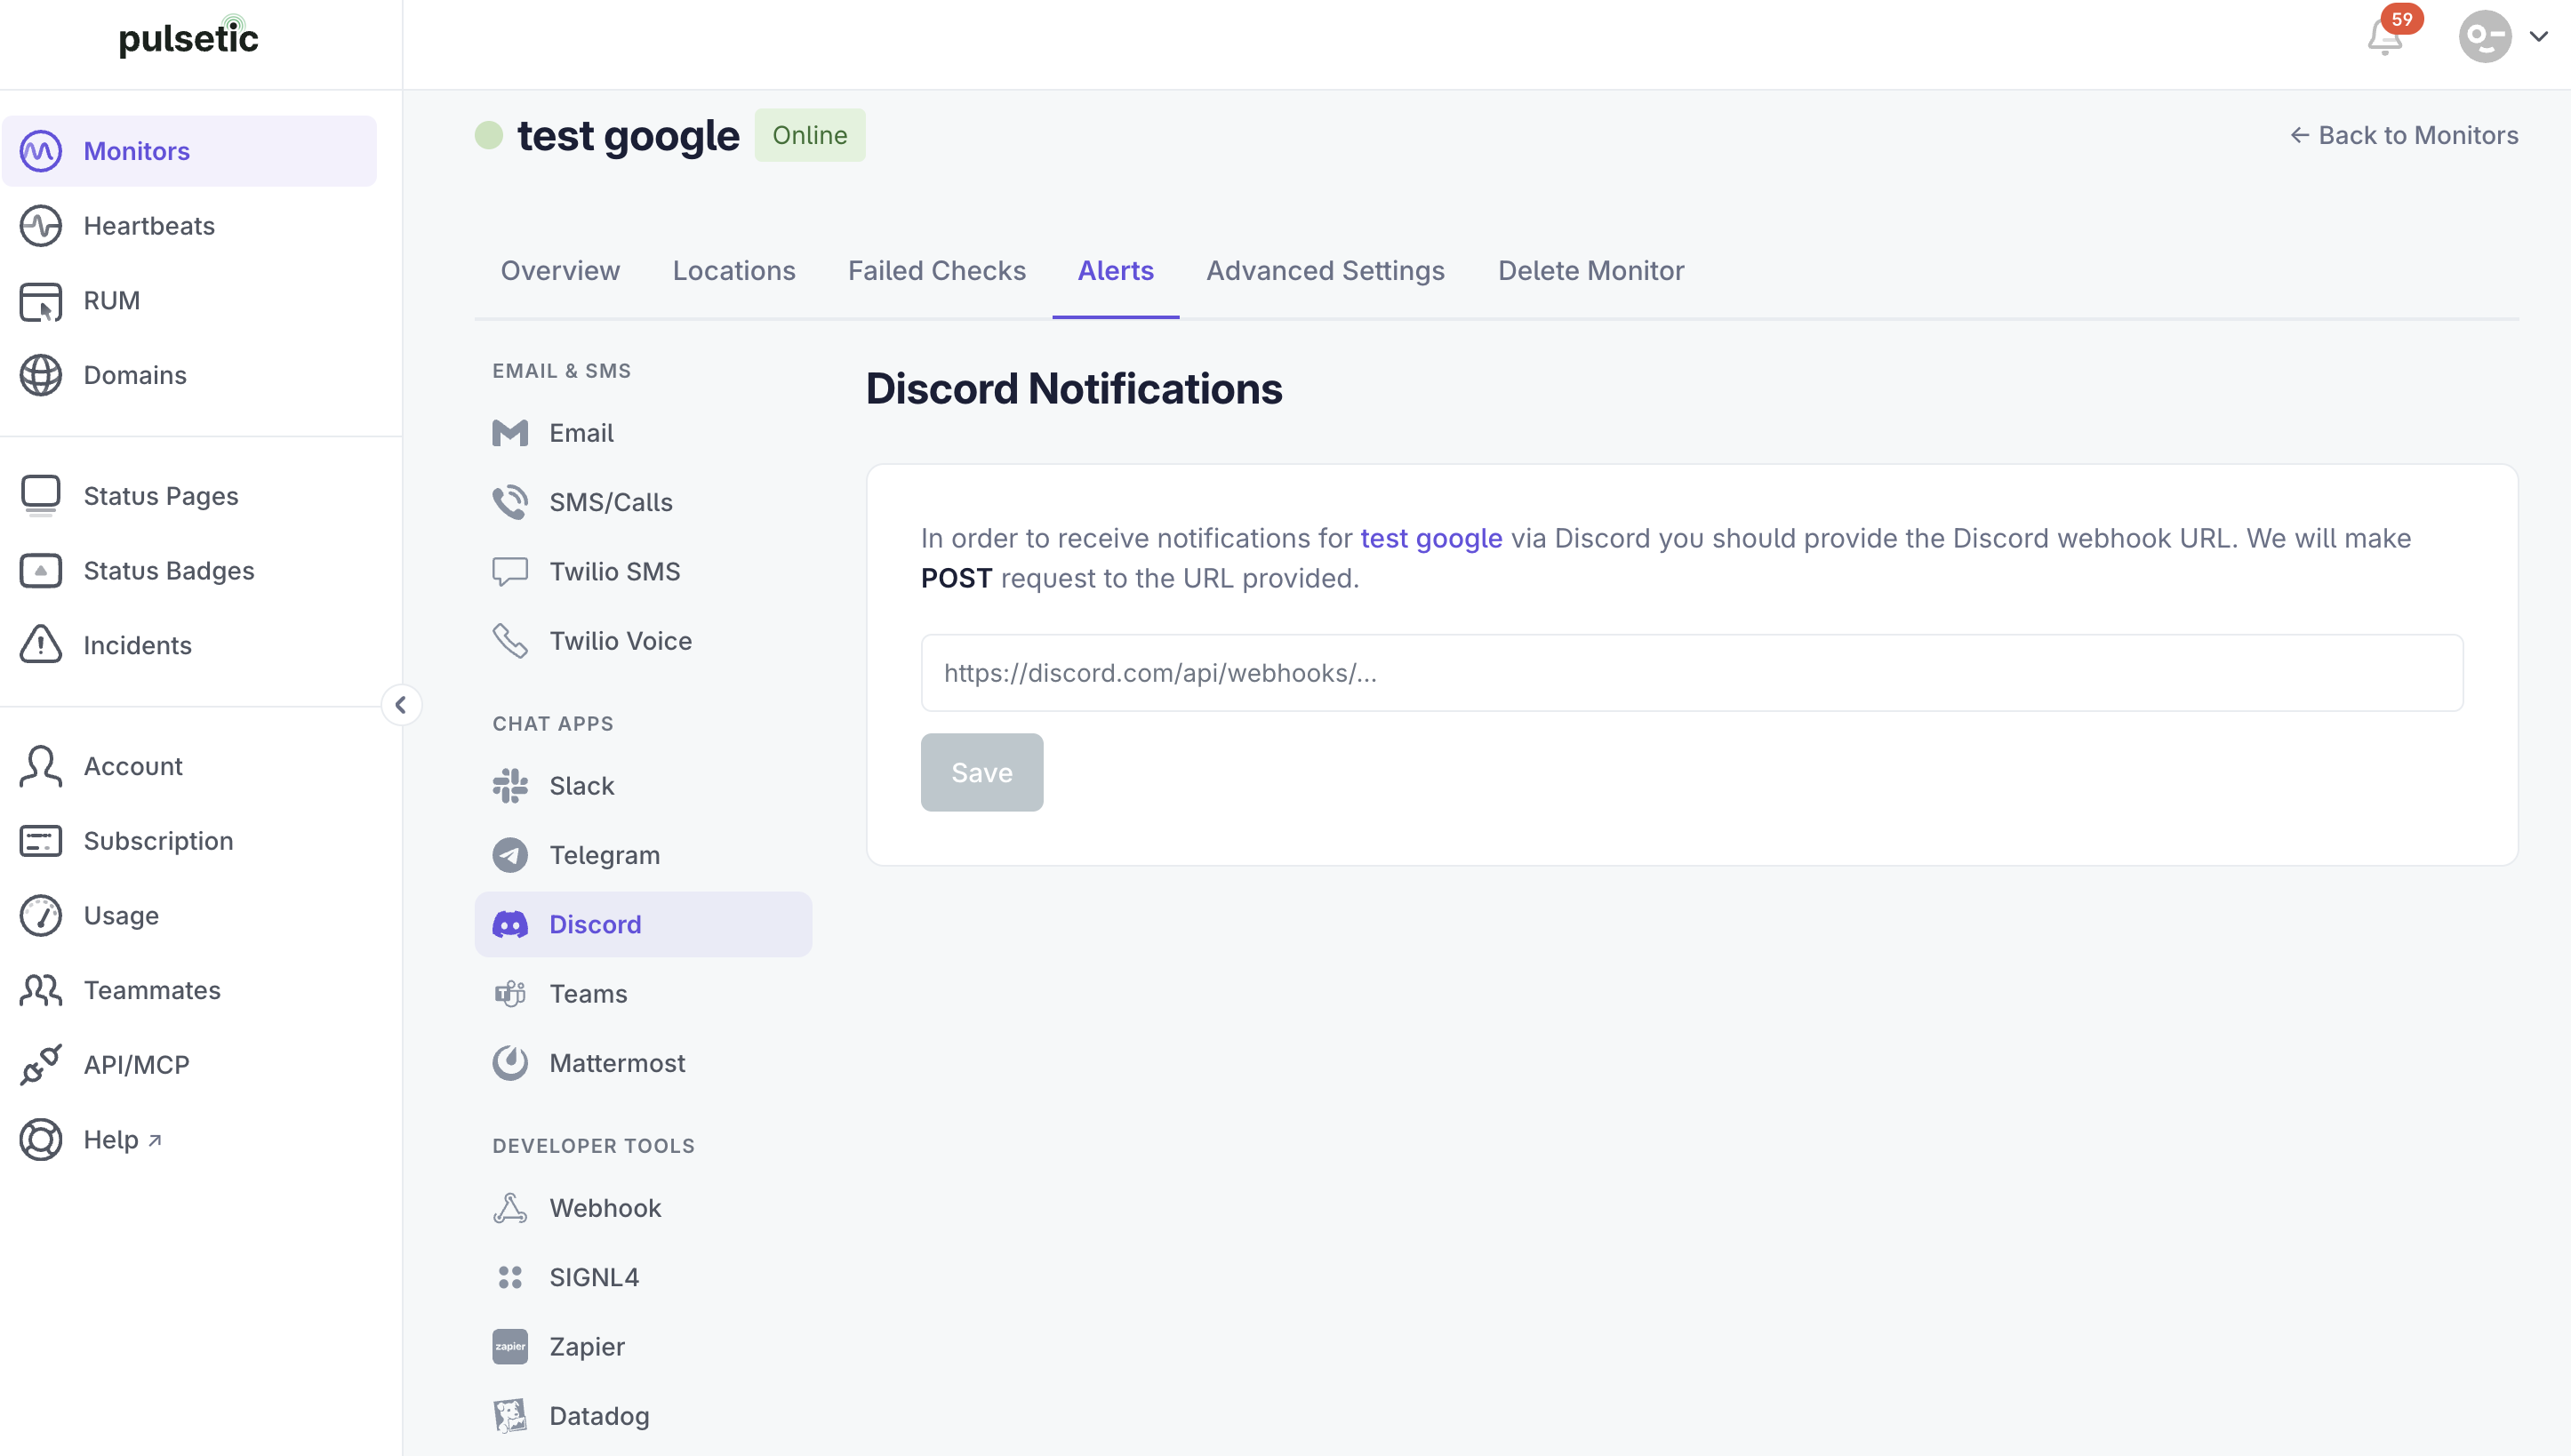Click the Domains globe icon
The height and width of the screenshot is (1456, 2571).
tap(41, 375)
